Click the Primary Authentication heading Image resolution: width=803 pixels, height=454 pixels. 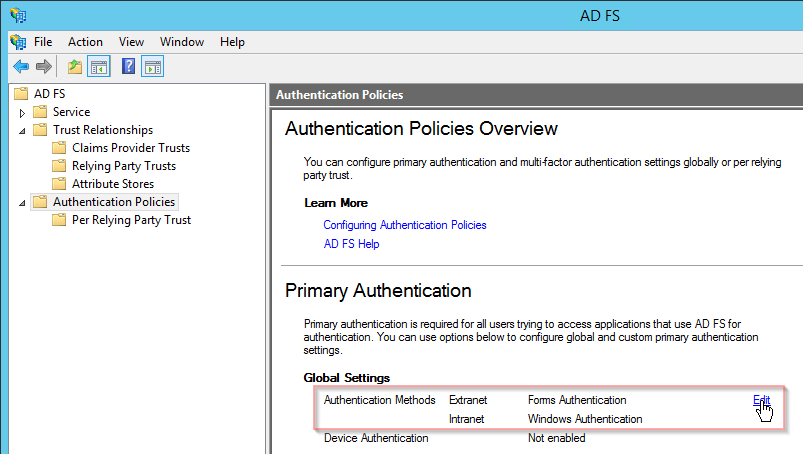378,291
